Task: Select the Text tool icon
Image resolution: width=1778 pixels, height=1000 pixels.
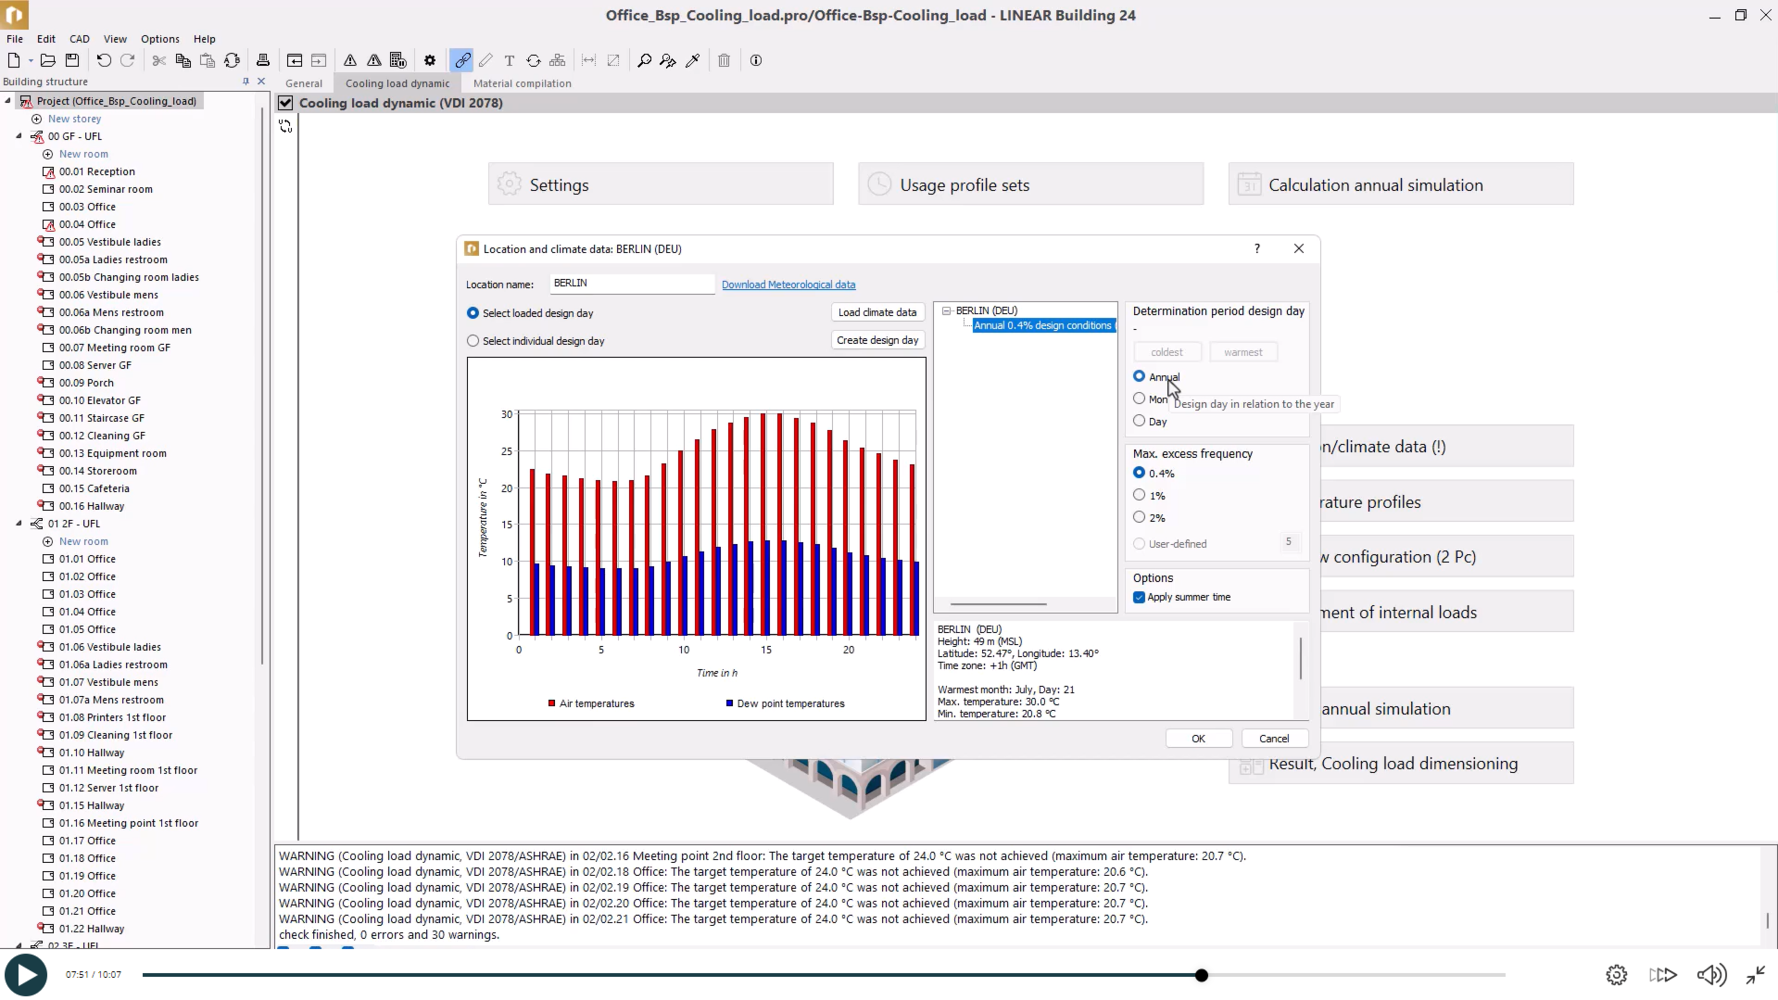Action: pos(509,61)
